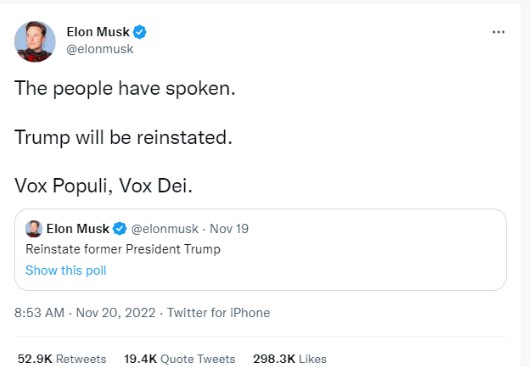View the 298.3K Likes list
Screen dimensions: 530x367
290,359
